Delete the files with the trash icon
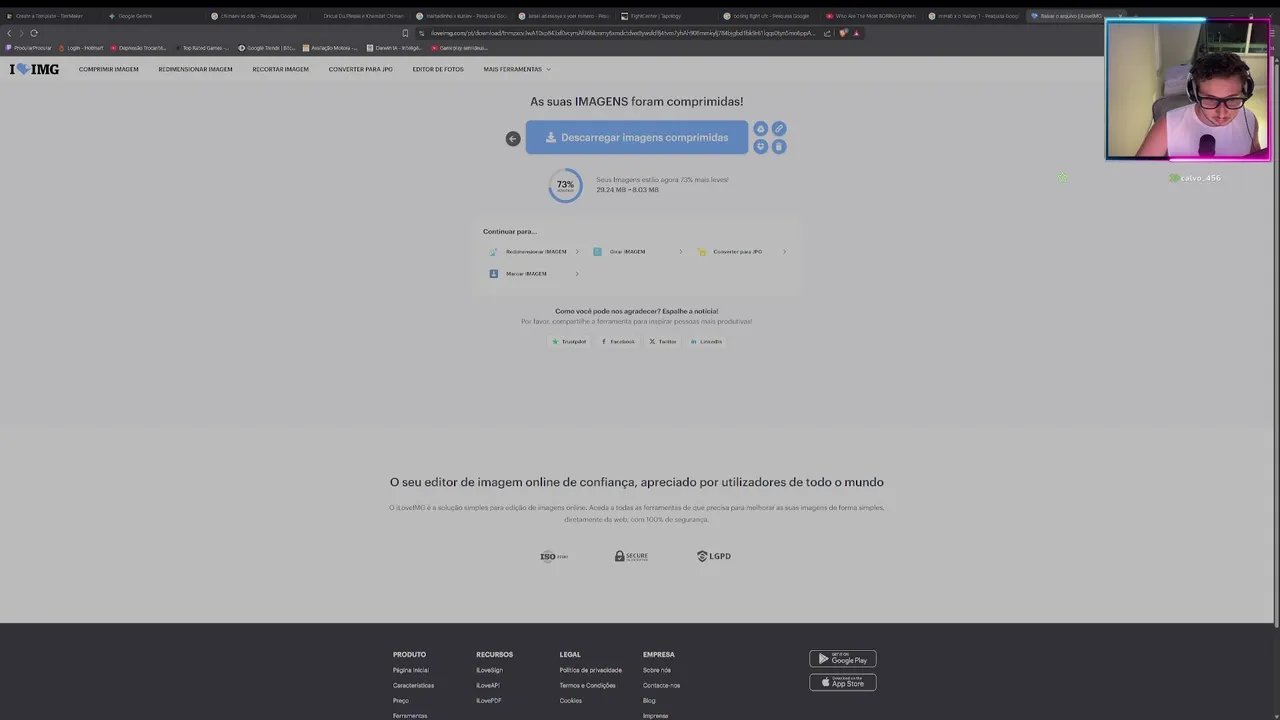Image resolution: width=1280 pixels, height=720 pixels. point(779,147)
